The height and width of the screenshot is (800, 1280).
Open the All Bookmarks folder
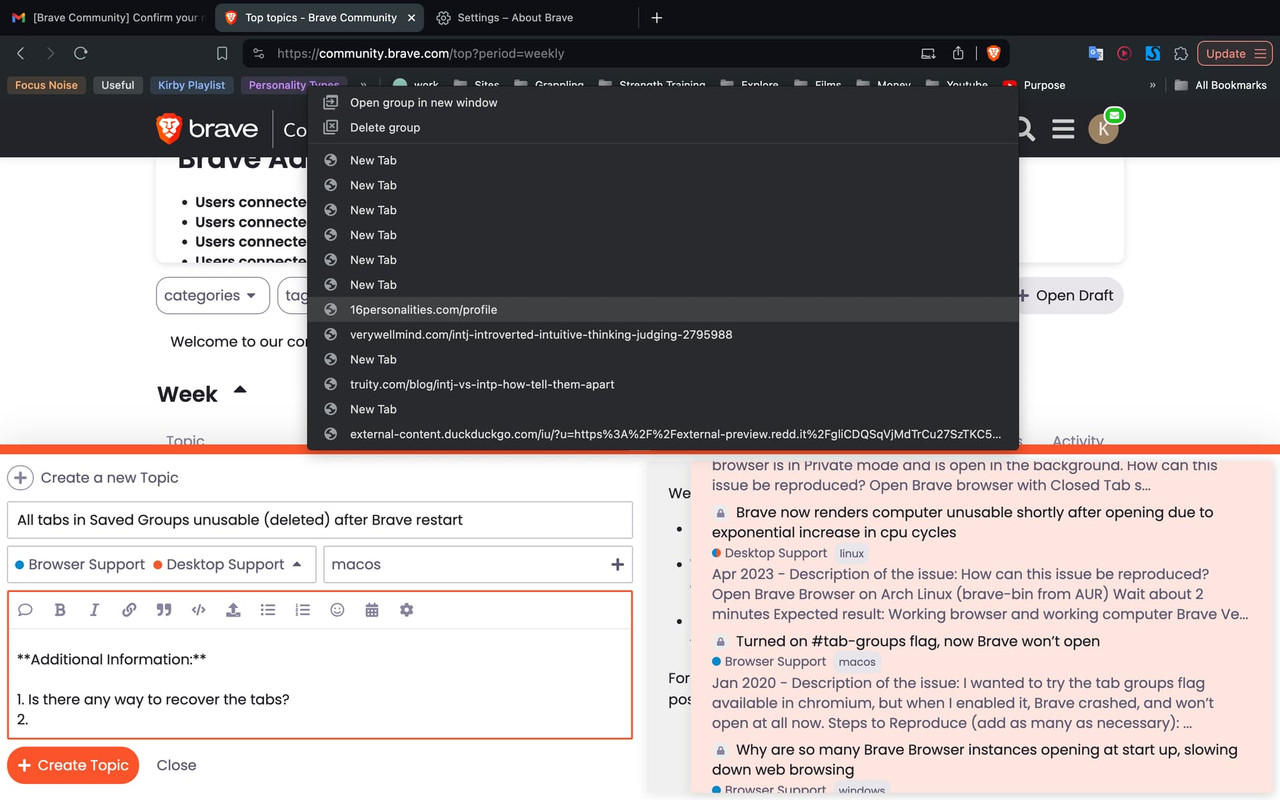point(1221,85)
